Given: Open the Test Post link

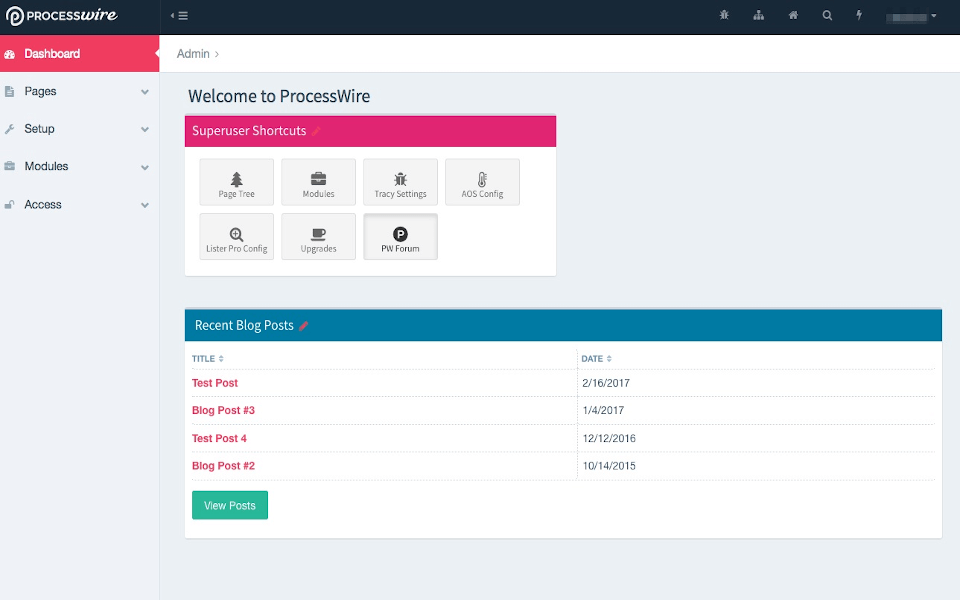Looking at the screenshot, I should pyautogui.click(x=214, y=383).
